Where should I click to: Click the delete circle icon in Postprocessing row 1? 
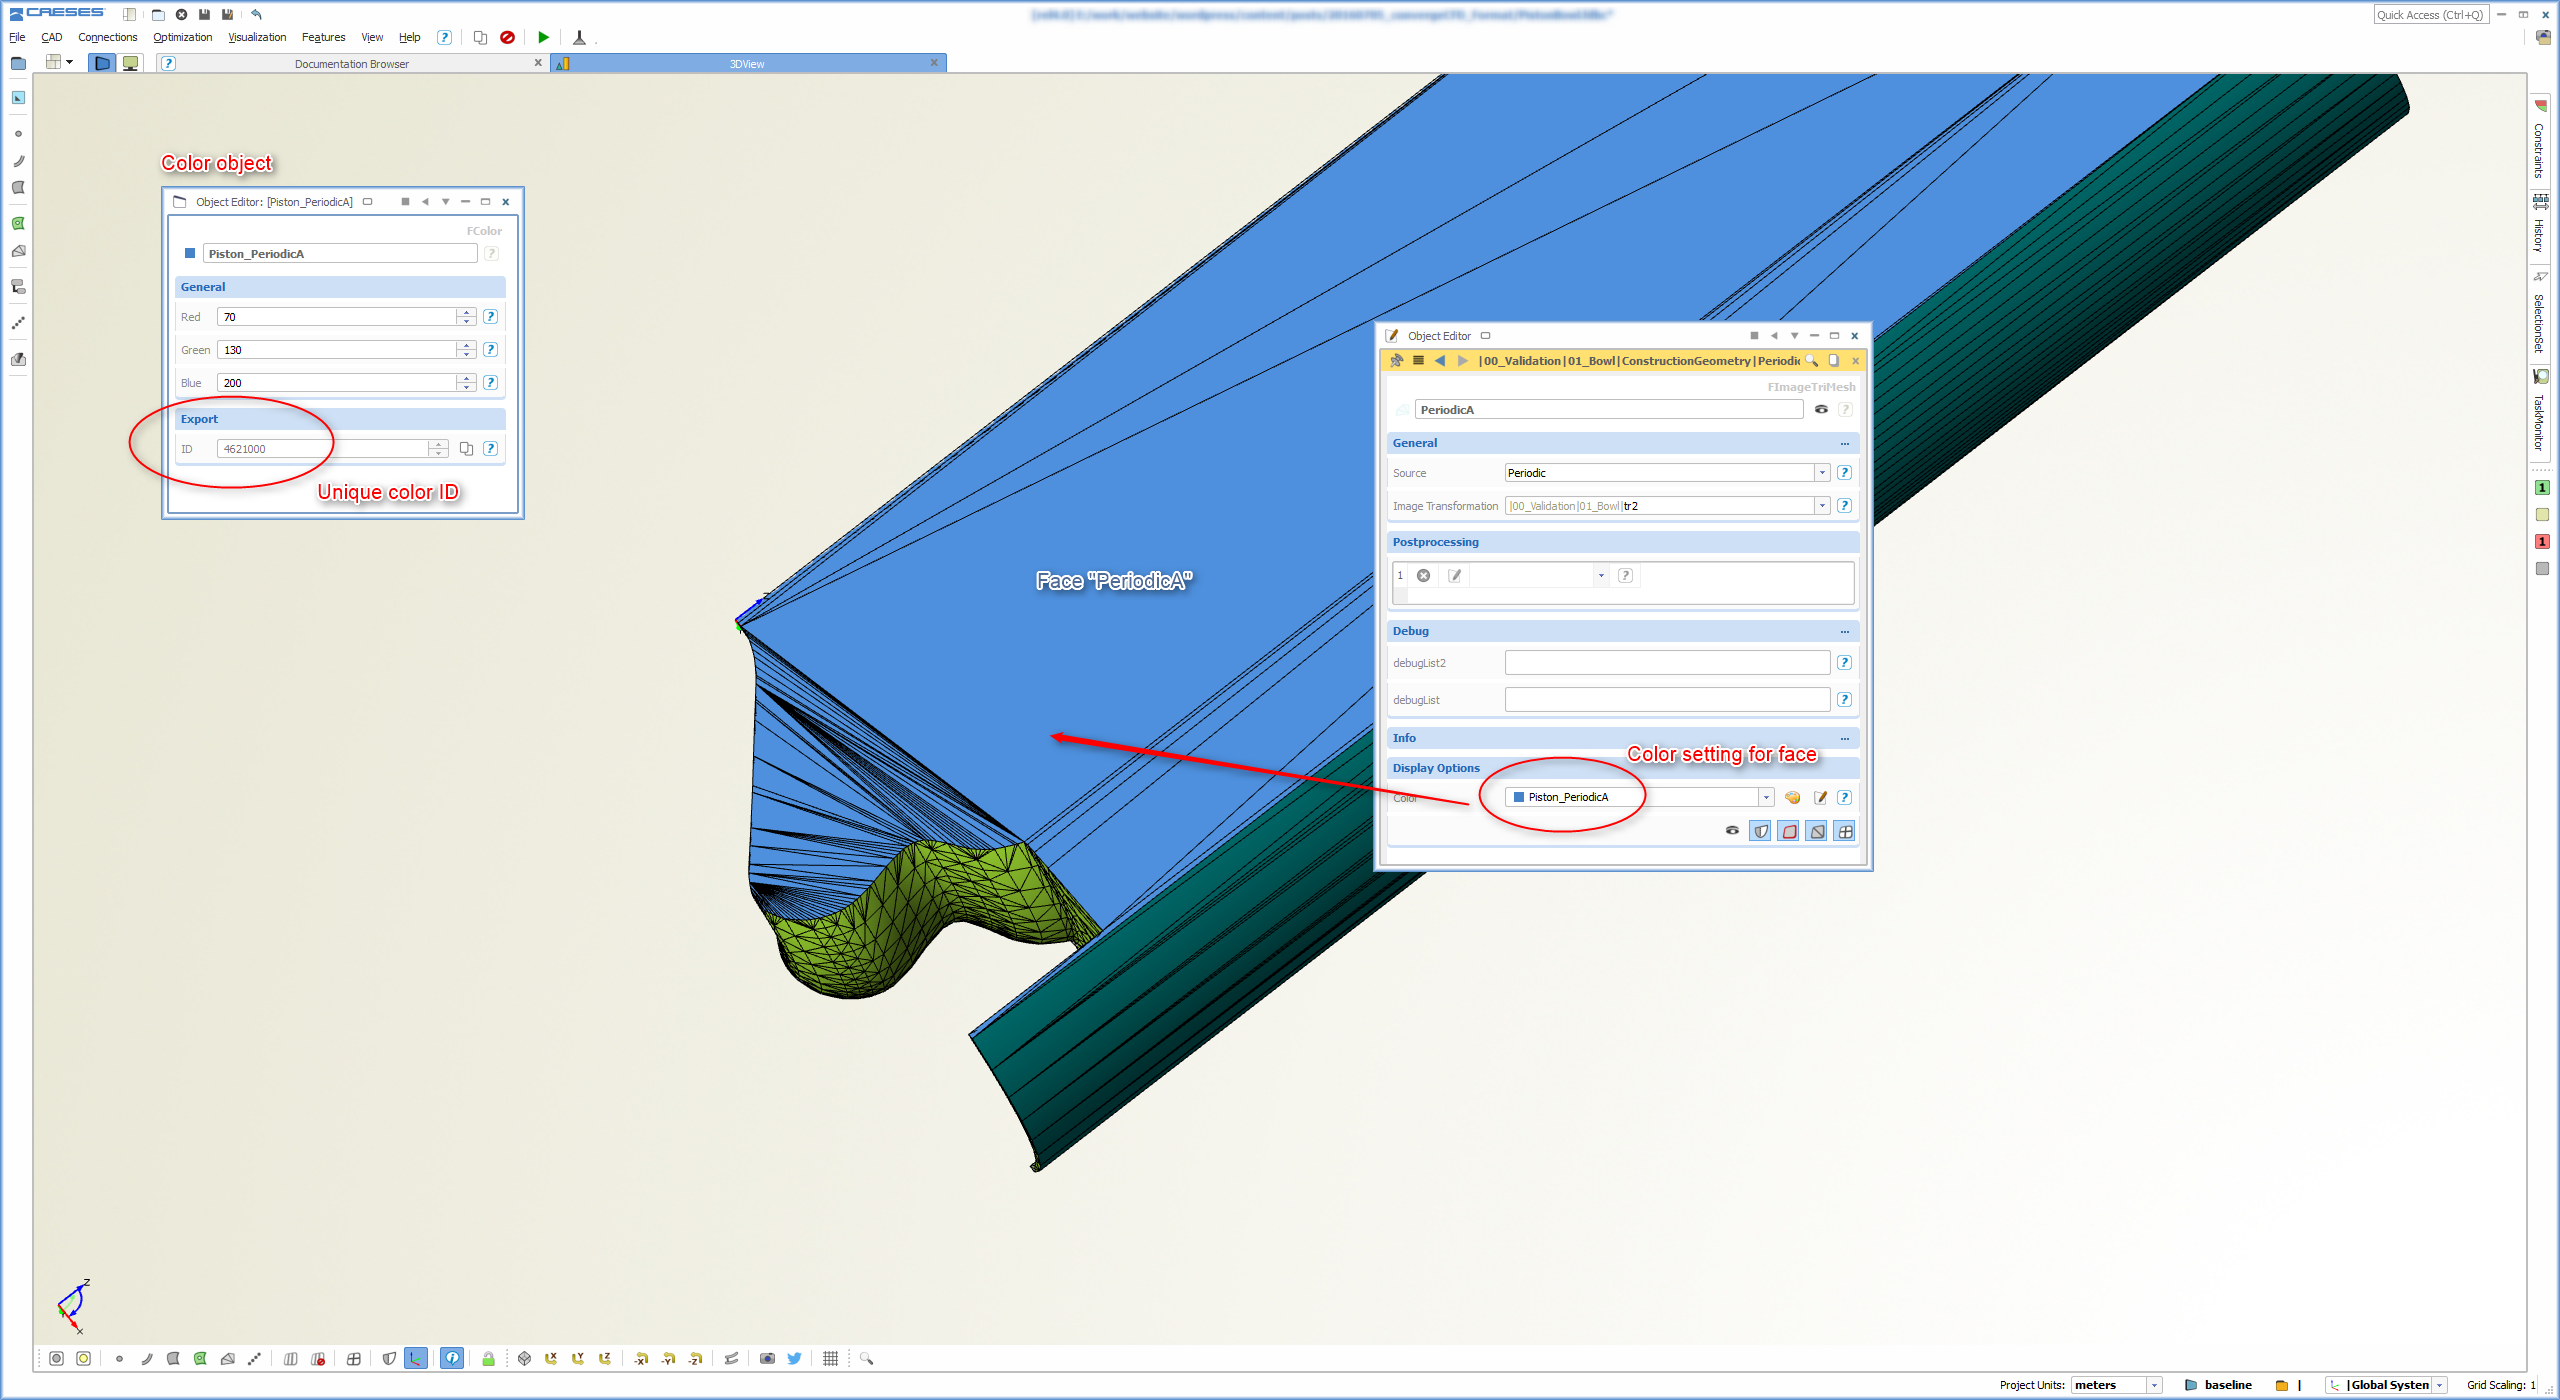[1423, 575]
